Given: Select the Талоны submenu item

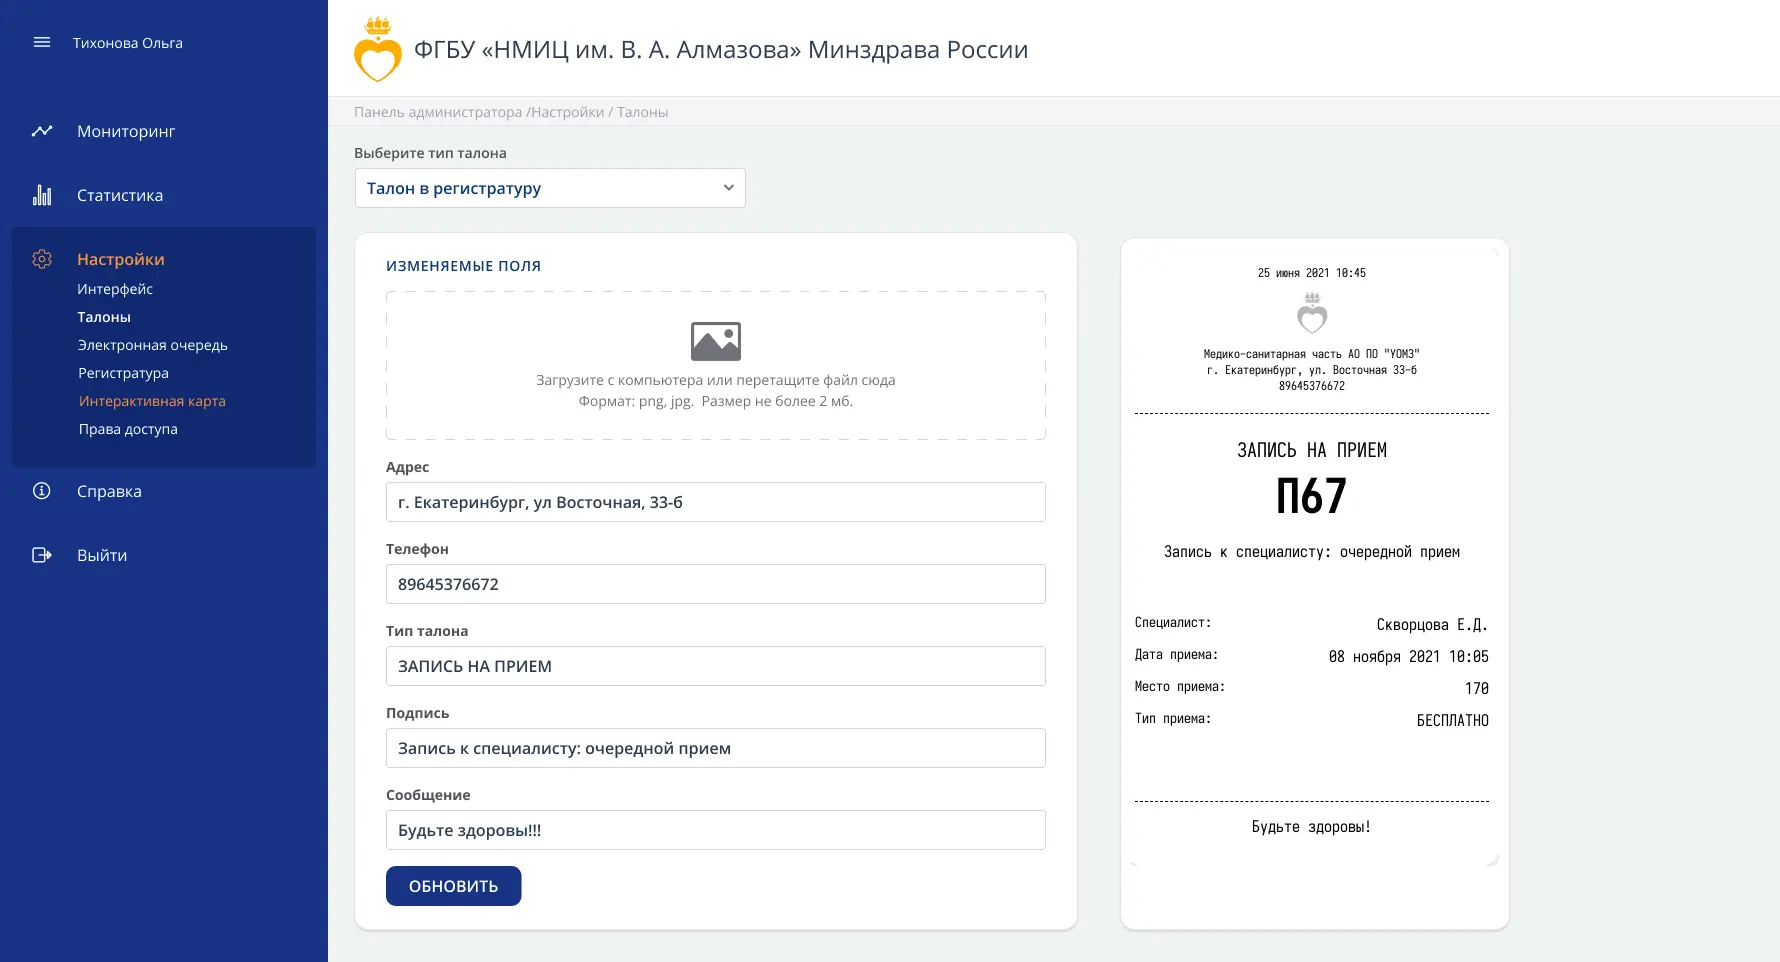Looking at the screenshot, I should (x=104, y=317).
